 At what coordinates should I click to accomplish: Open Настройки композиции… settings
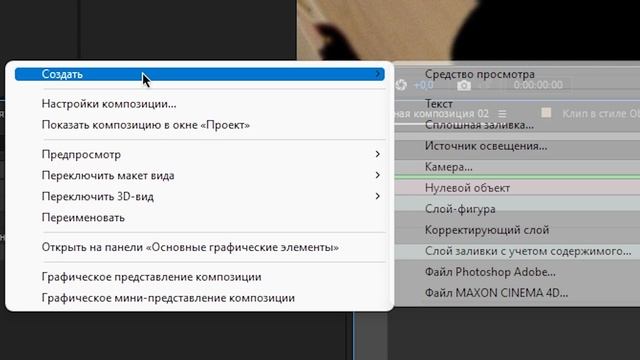tap(109, 104)
